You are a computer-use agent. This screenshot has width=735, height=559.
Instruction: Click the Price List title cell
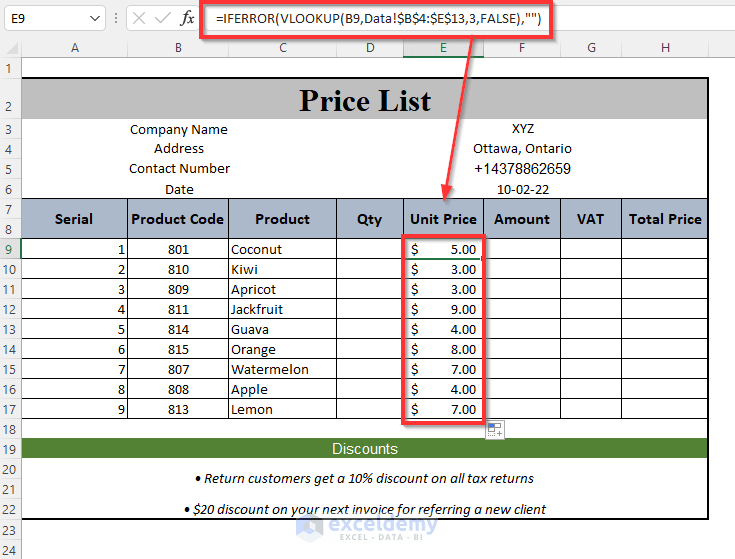[365, 100]
